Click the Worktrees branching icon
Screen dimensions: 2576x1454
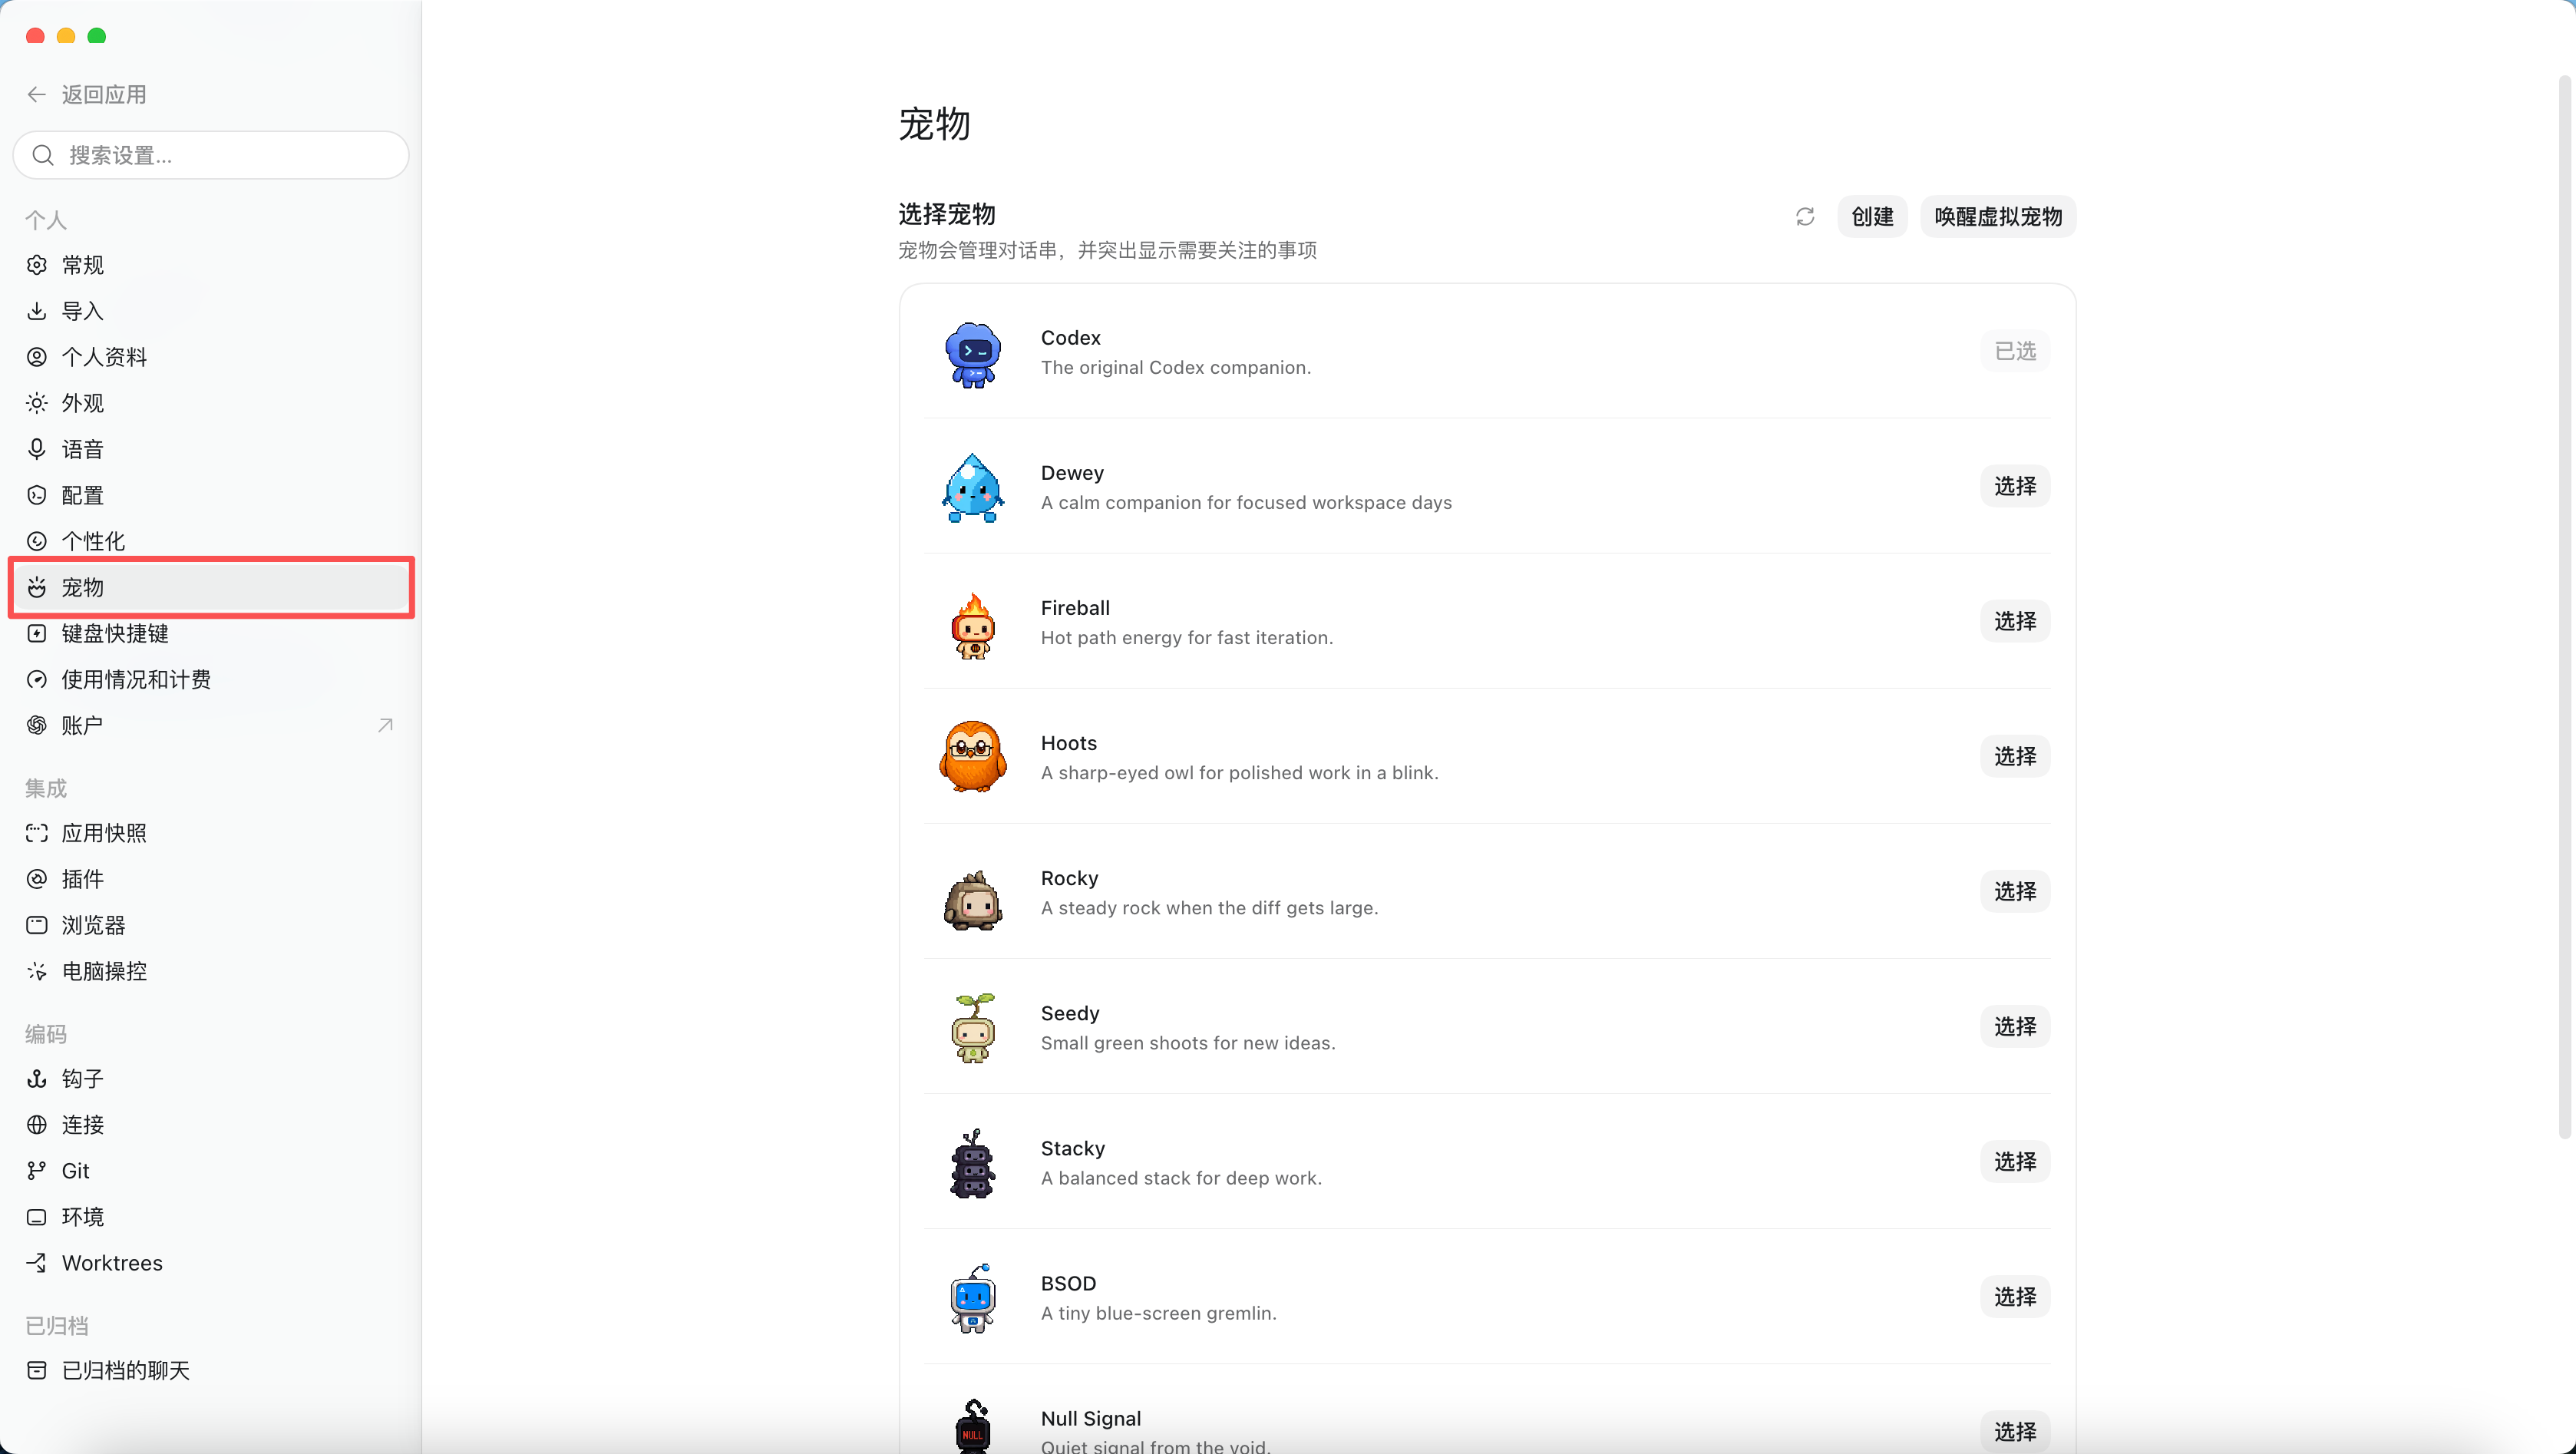tap(37, 1263)
